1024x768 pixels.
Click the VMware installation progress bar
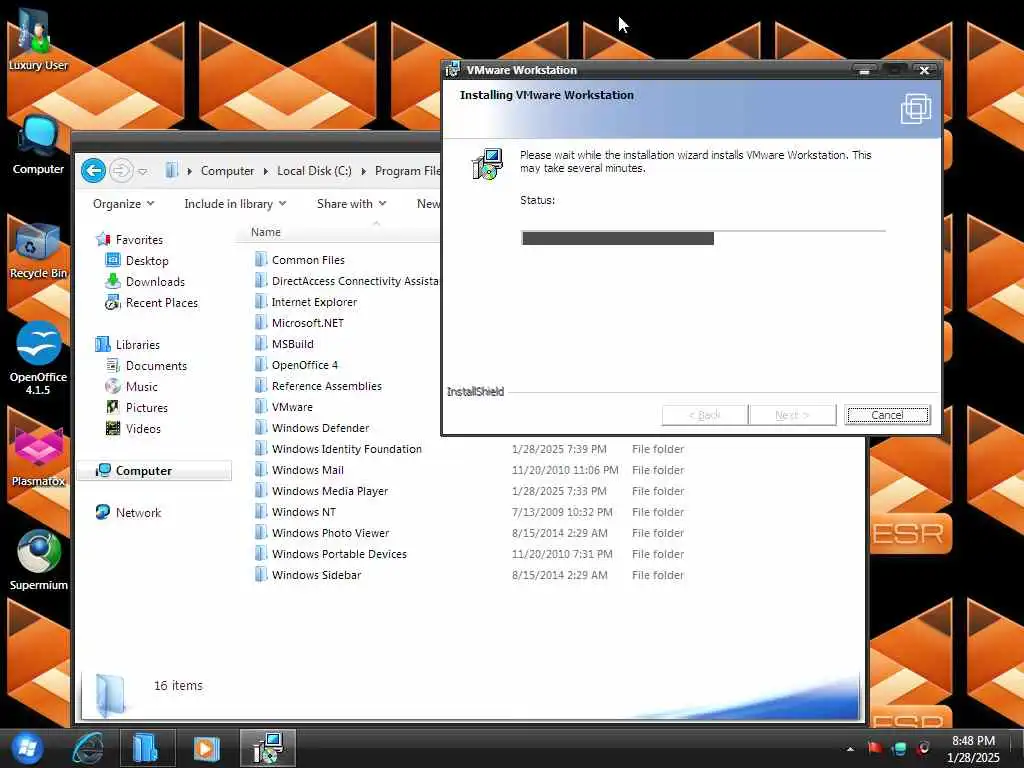pyautogui.click(x=703, y=238)
